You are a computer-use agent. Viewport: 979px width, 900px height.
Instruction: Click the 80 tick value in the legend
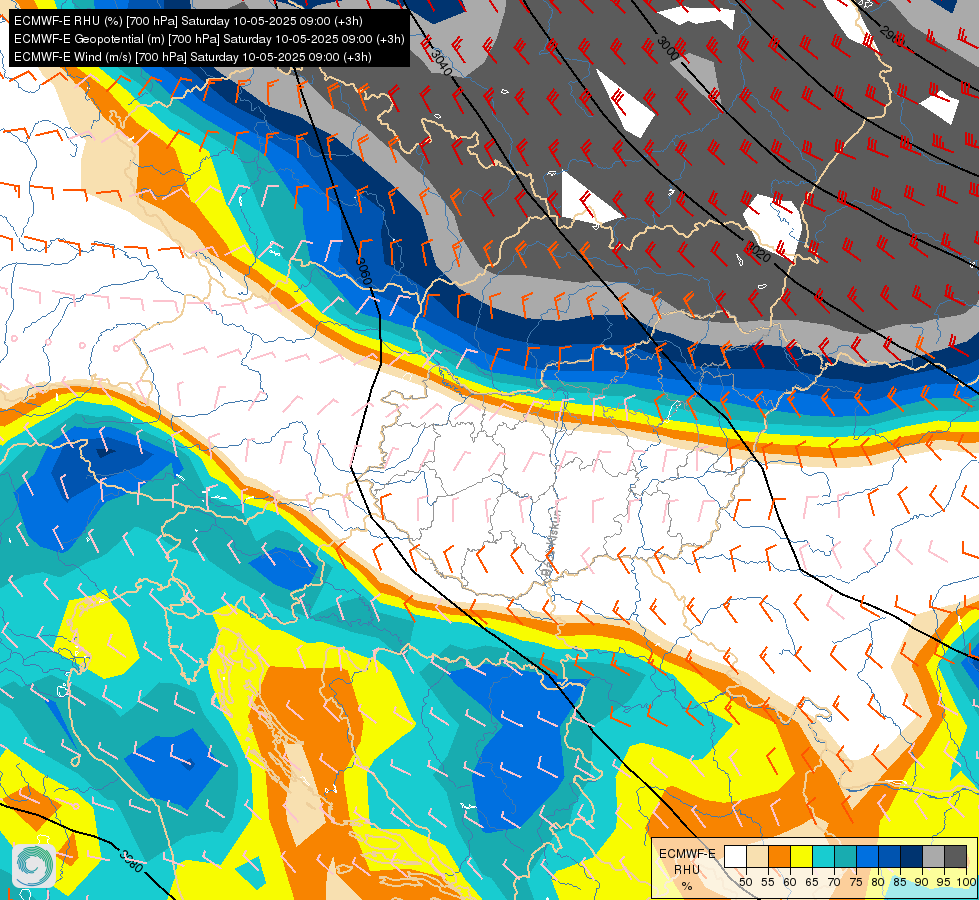[878, 882]
